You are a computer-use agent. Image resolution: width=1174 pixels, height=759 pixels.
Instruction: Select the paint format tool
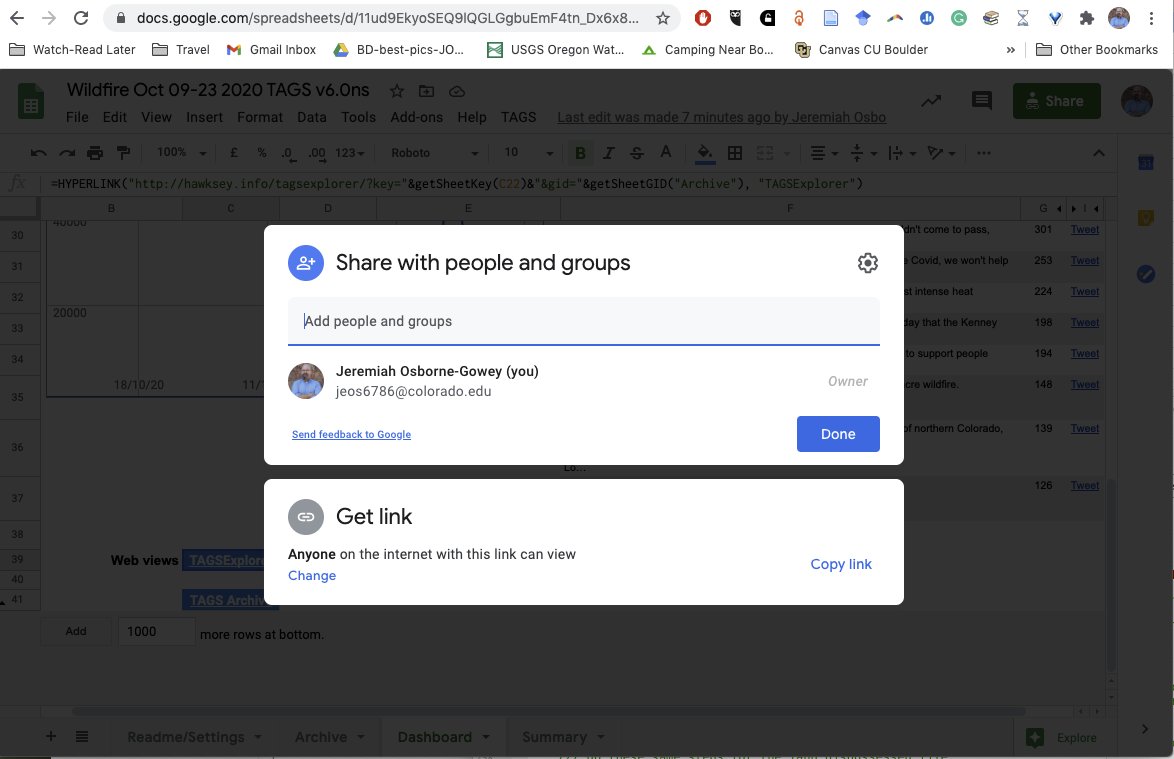tap(124, 153)
